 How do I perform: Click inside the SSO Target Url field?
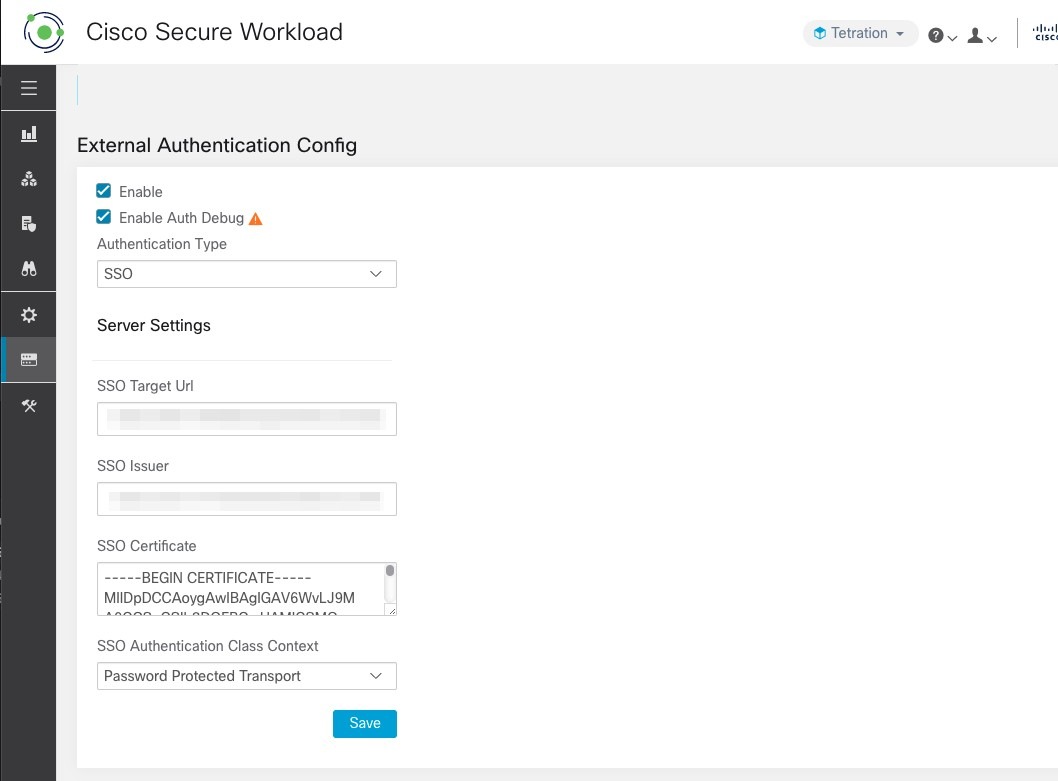coord(246,418)
